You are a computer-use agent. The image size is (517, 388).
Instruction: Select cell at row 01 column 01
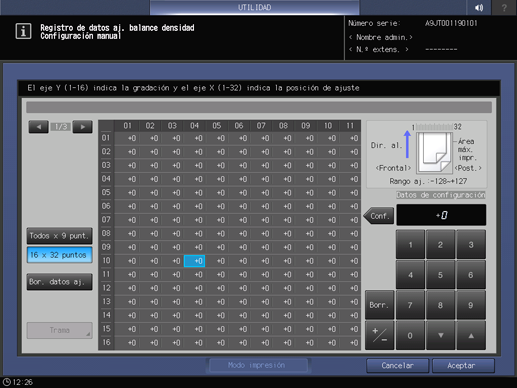coord(128,138)
